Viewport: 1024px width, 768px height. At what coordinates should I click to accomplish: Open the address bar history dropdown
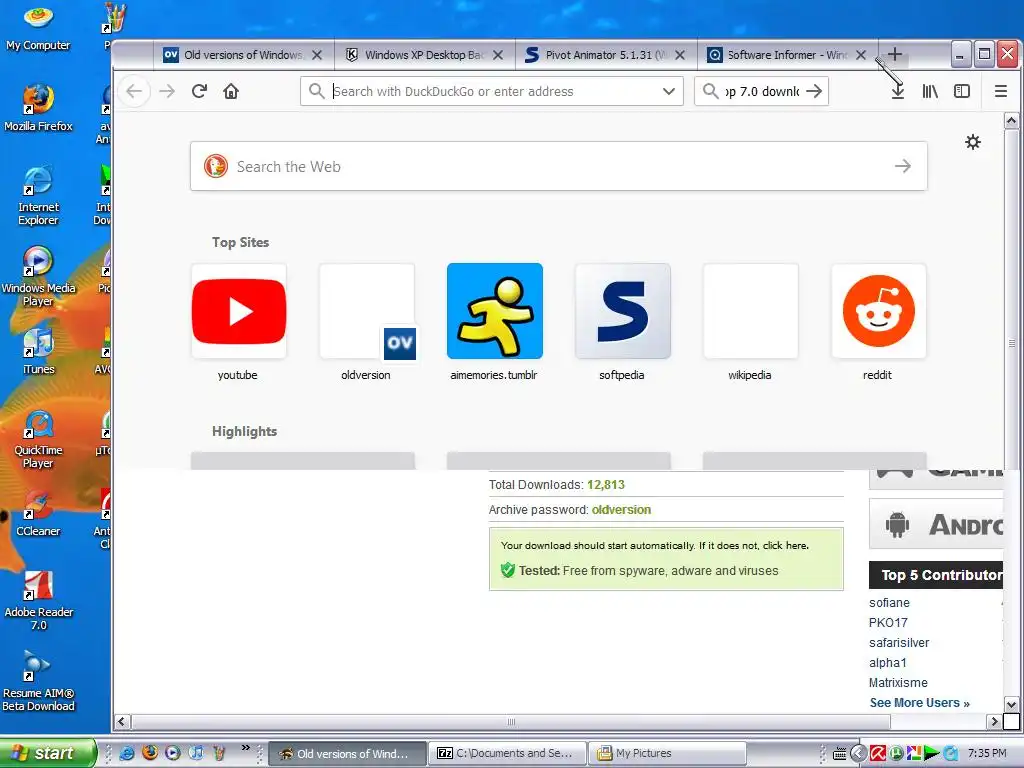669,91
